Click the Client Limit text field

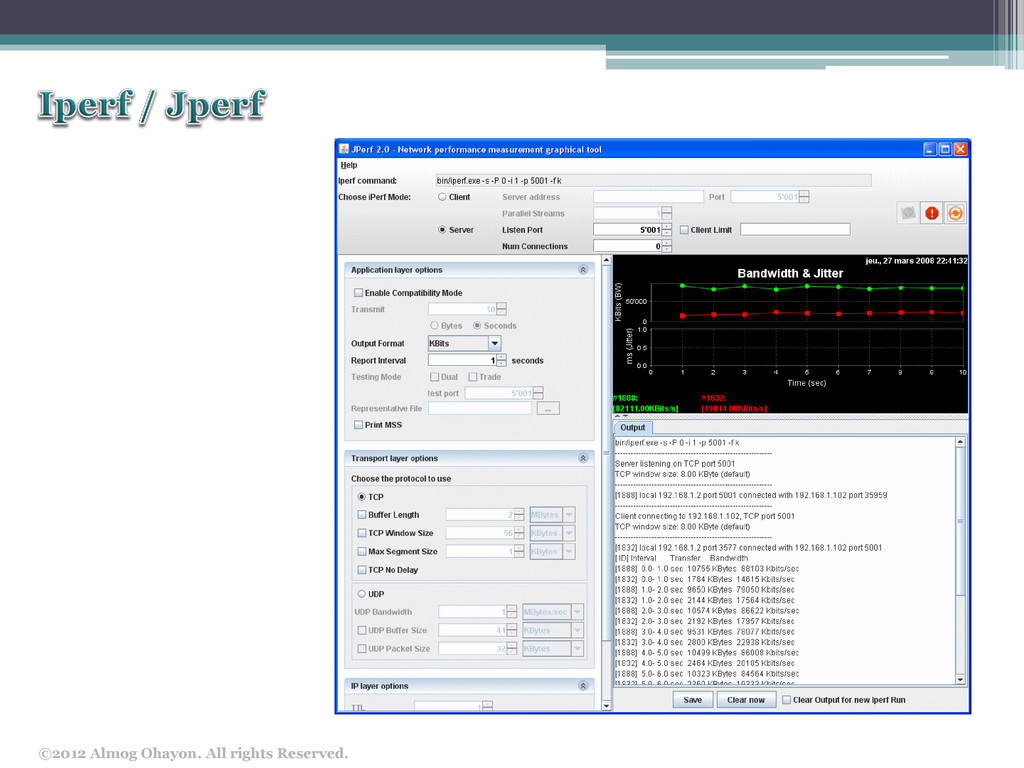tap(795, 230)
